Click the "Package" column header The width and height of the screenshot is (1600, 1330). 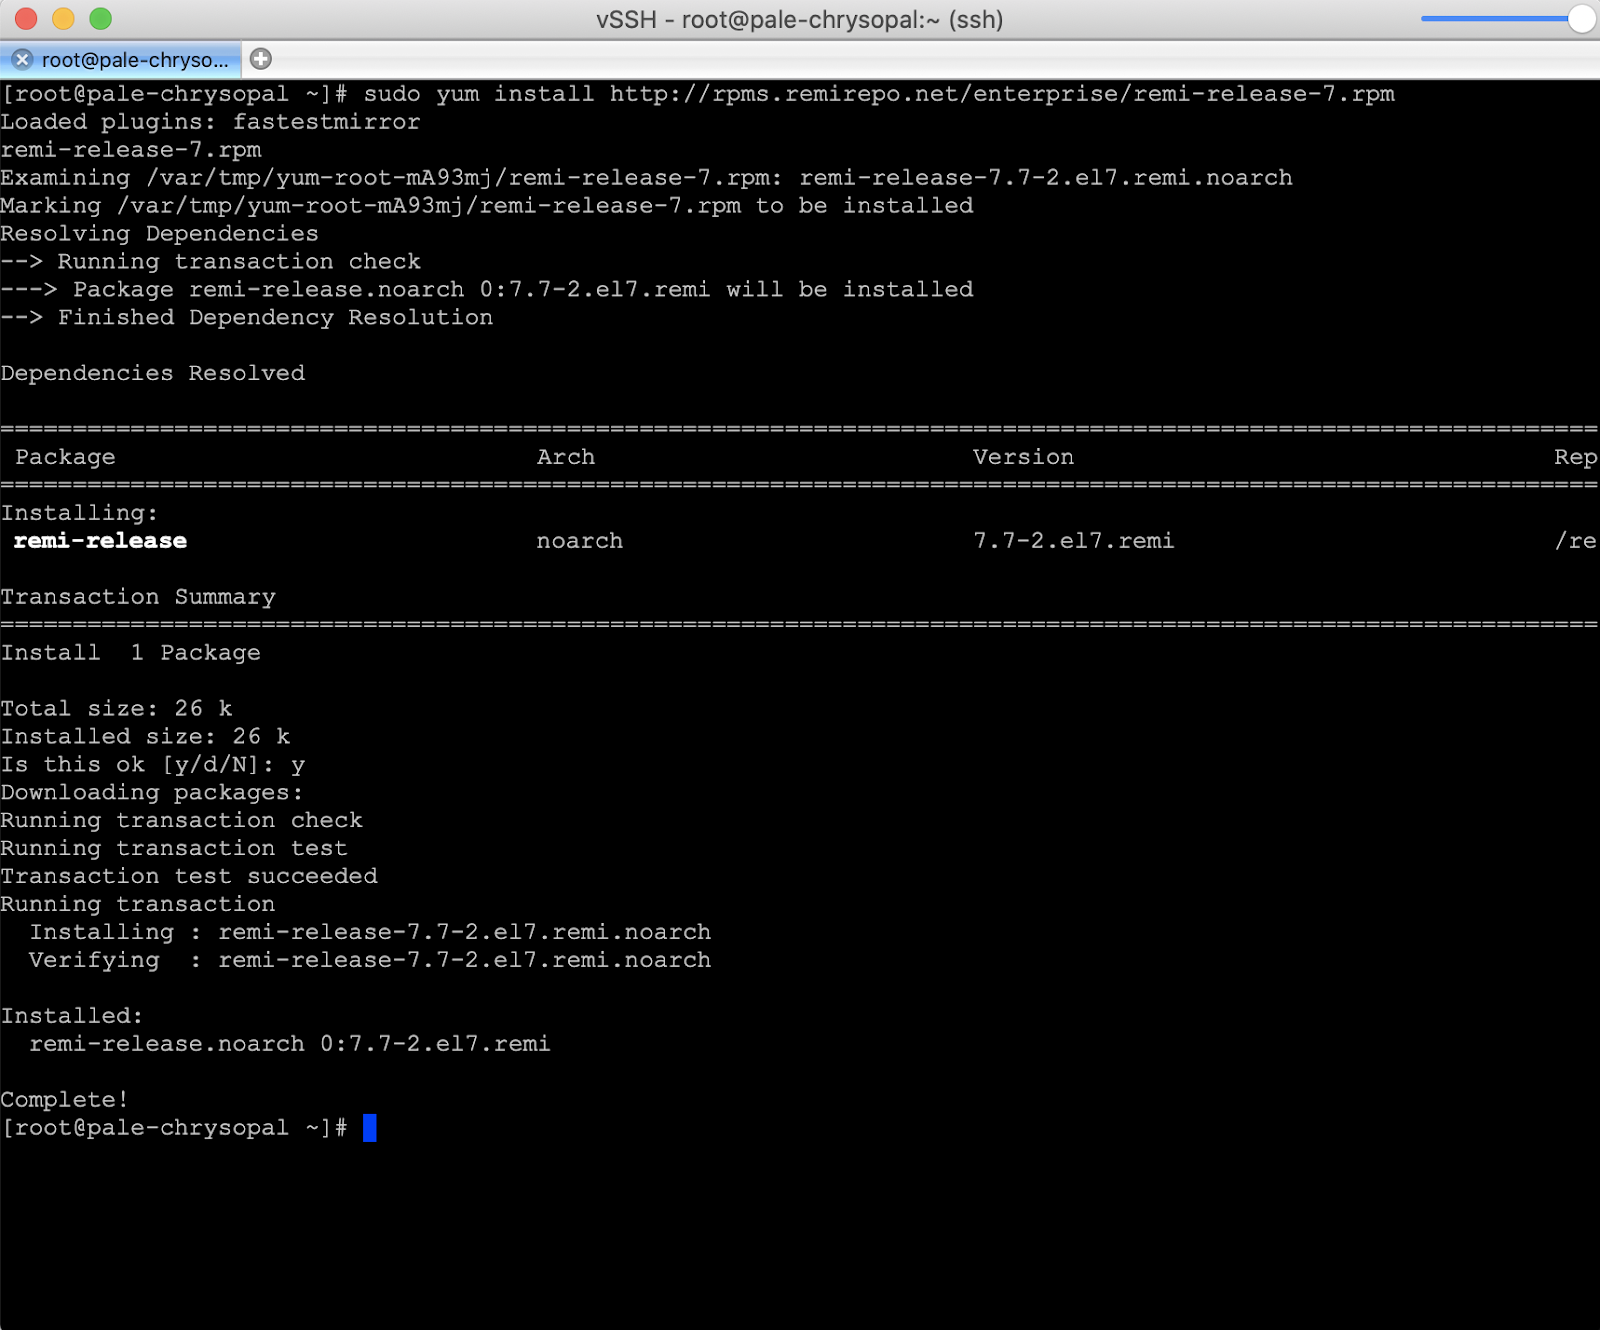click(65, 458)
